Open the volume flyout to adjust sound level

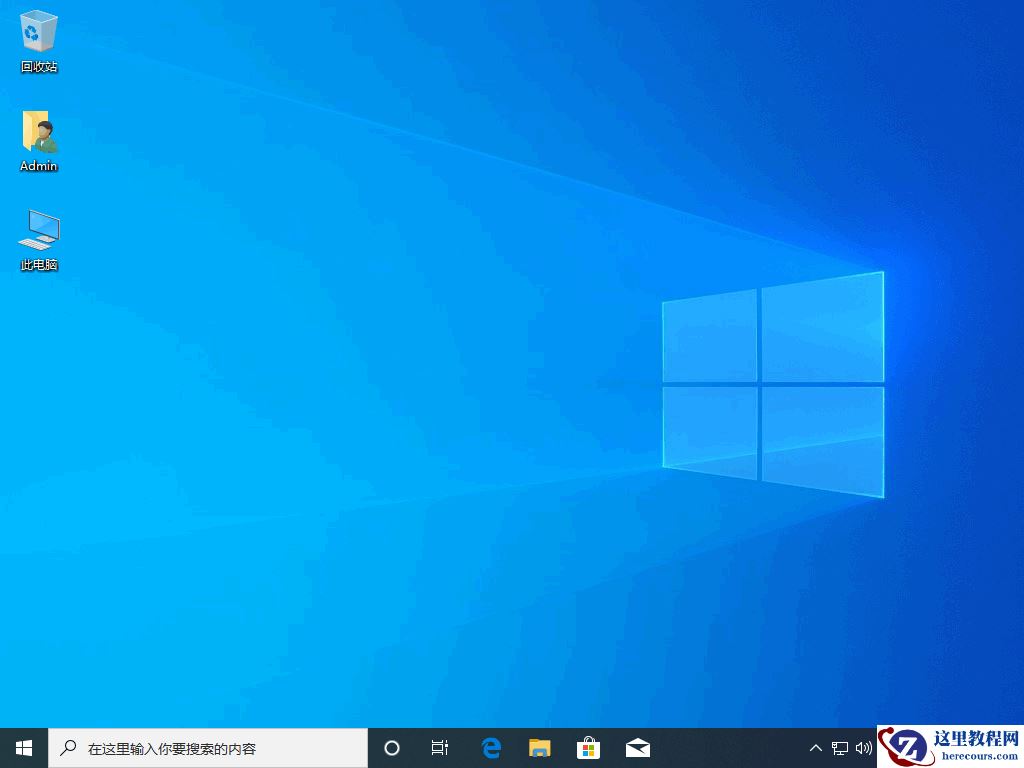(x=863, y=748)
